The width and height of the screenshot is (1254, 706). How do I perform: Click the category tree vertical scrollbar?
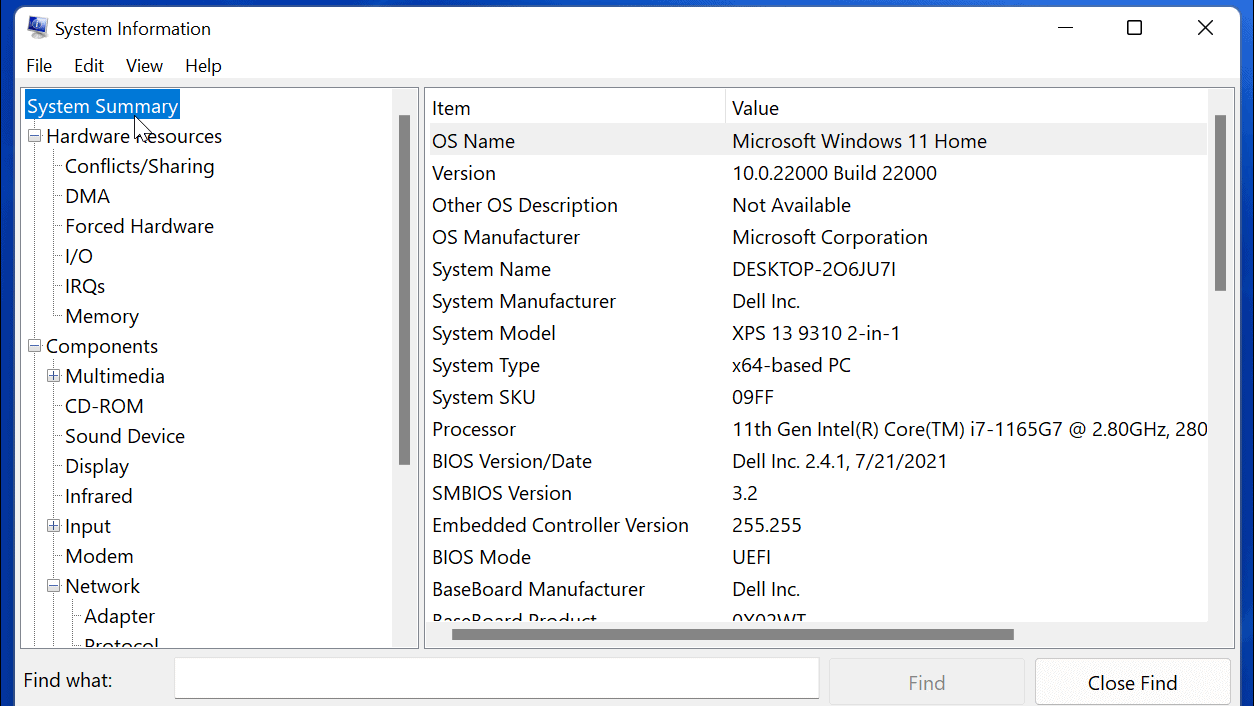[x=405, y=290]
